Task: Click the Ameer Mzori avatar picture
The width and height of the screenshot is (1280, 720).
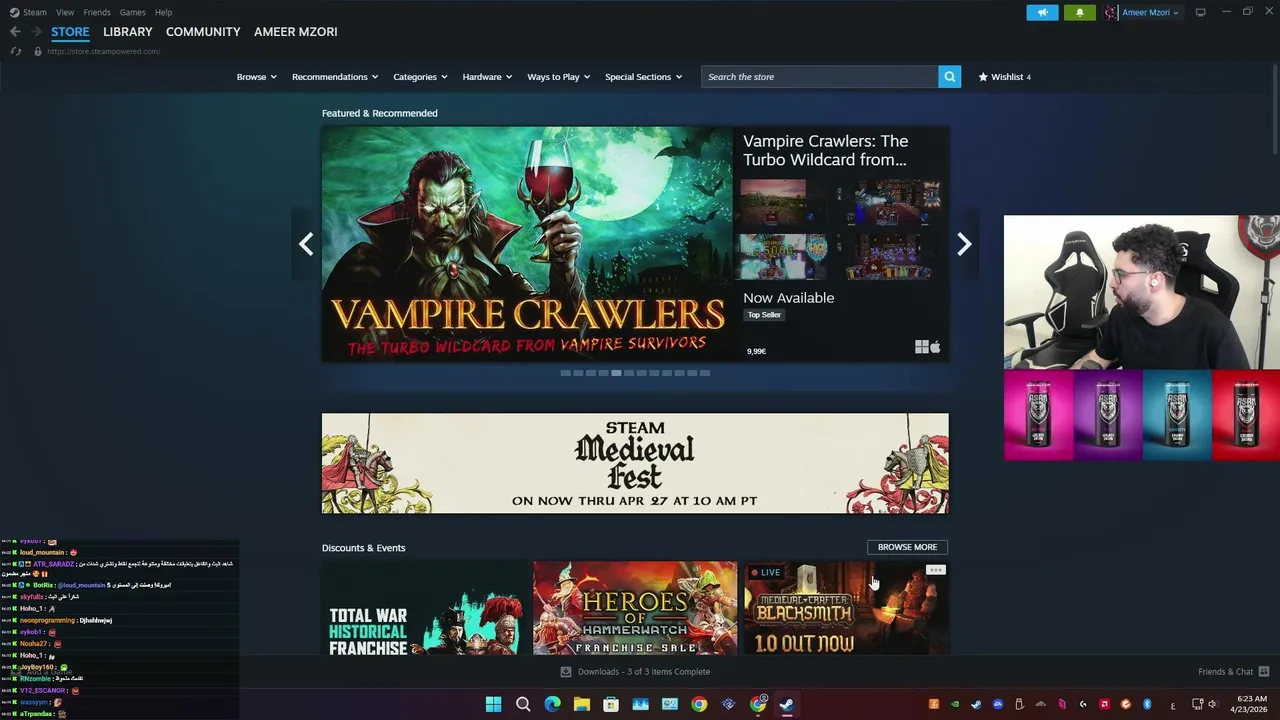Action: (x=1111, y=12)
